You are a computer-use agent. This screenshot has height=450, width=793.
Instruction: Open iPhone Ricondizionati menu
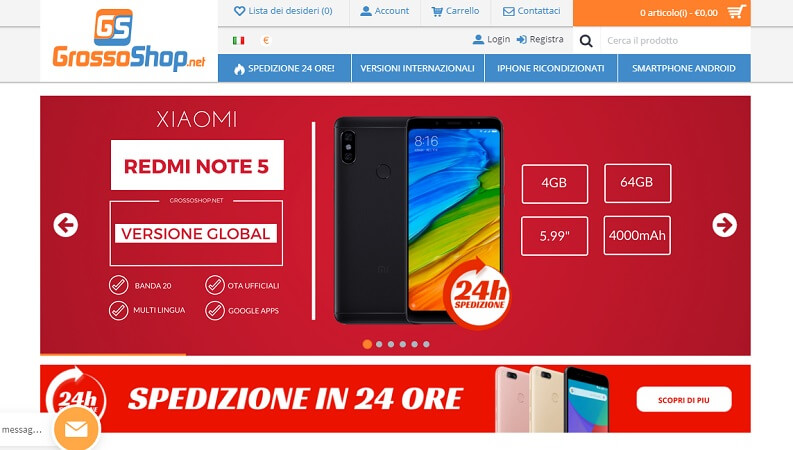click(x=551, y=68)
